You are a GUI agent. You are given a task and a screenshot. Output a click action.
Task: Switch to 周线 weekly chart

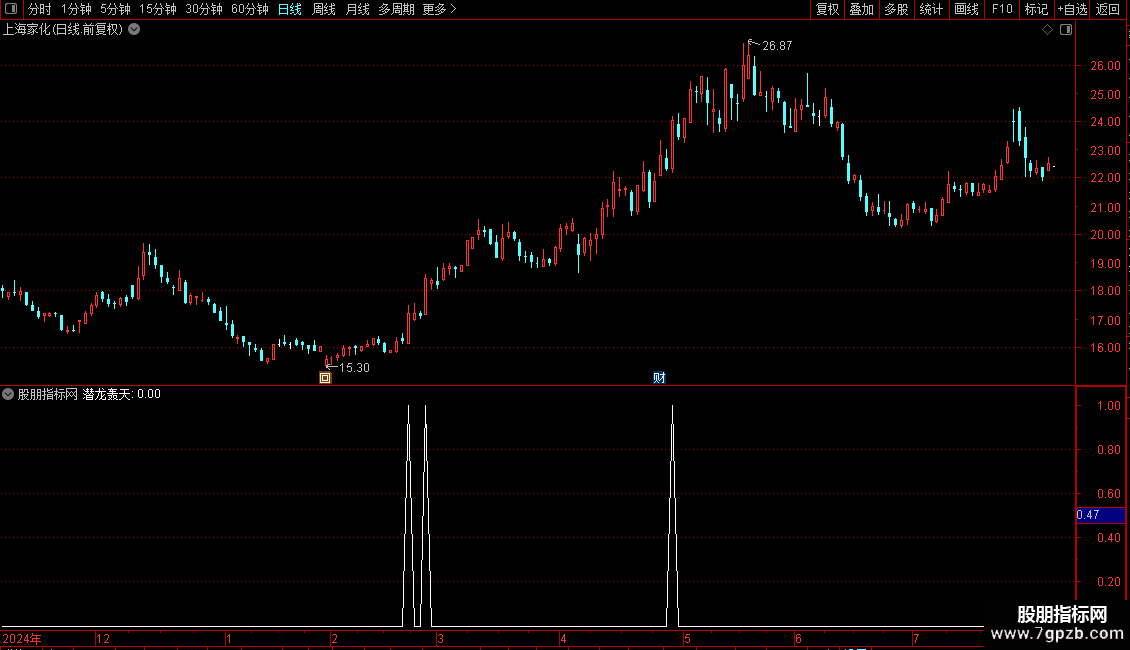tap(324, 9)
